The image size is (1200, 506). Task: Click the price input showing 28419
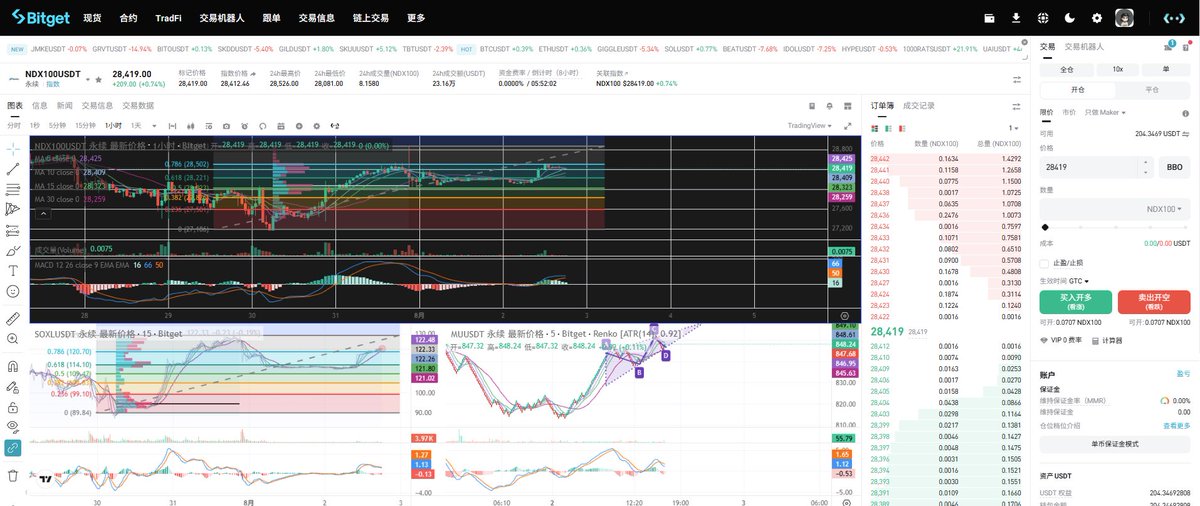click(x=1097, y=168)
